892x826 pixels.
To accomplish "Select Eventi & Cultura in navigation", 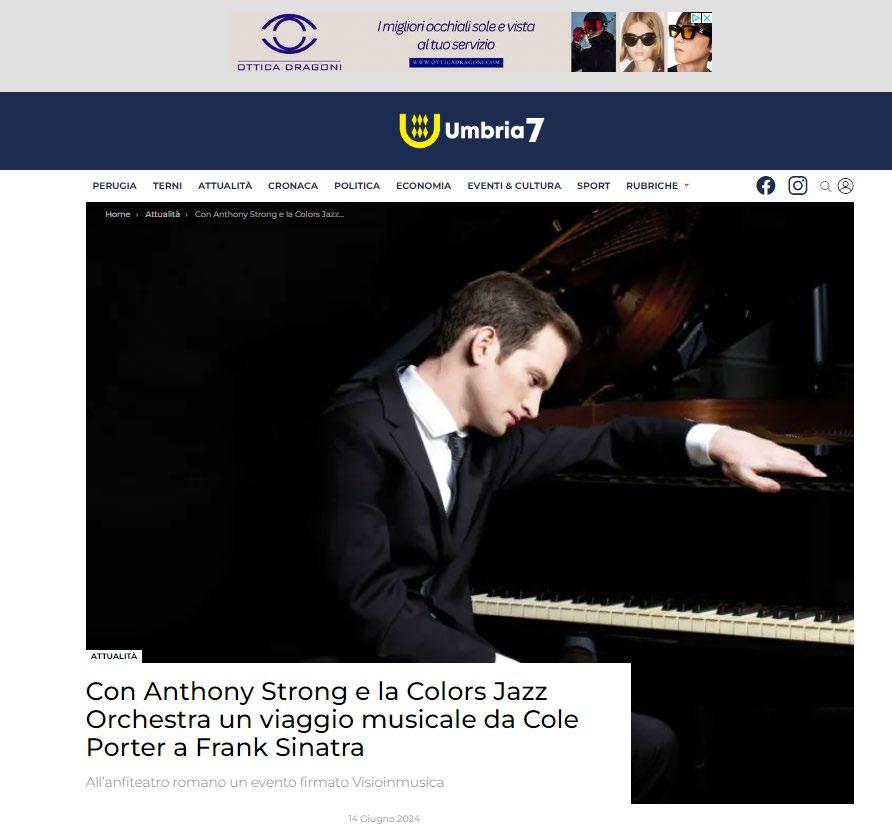I will click(x=514, y=186).
